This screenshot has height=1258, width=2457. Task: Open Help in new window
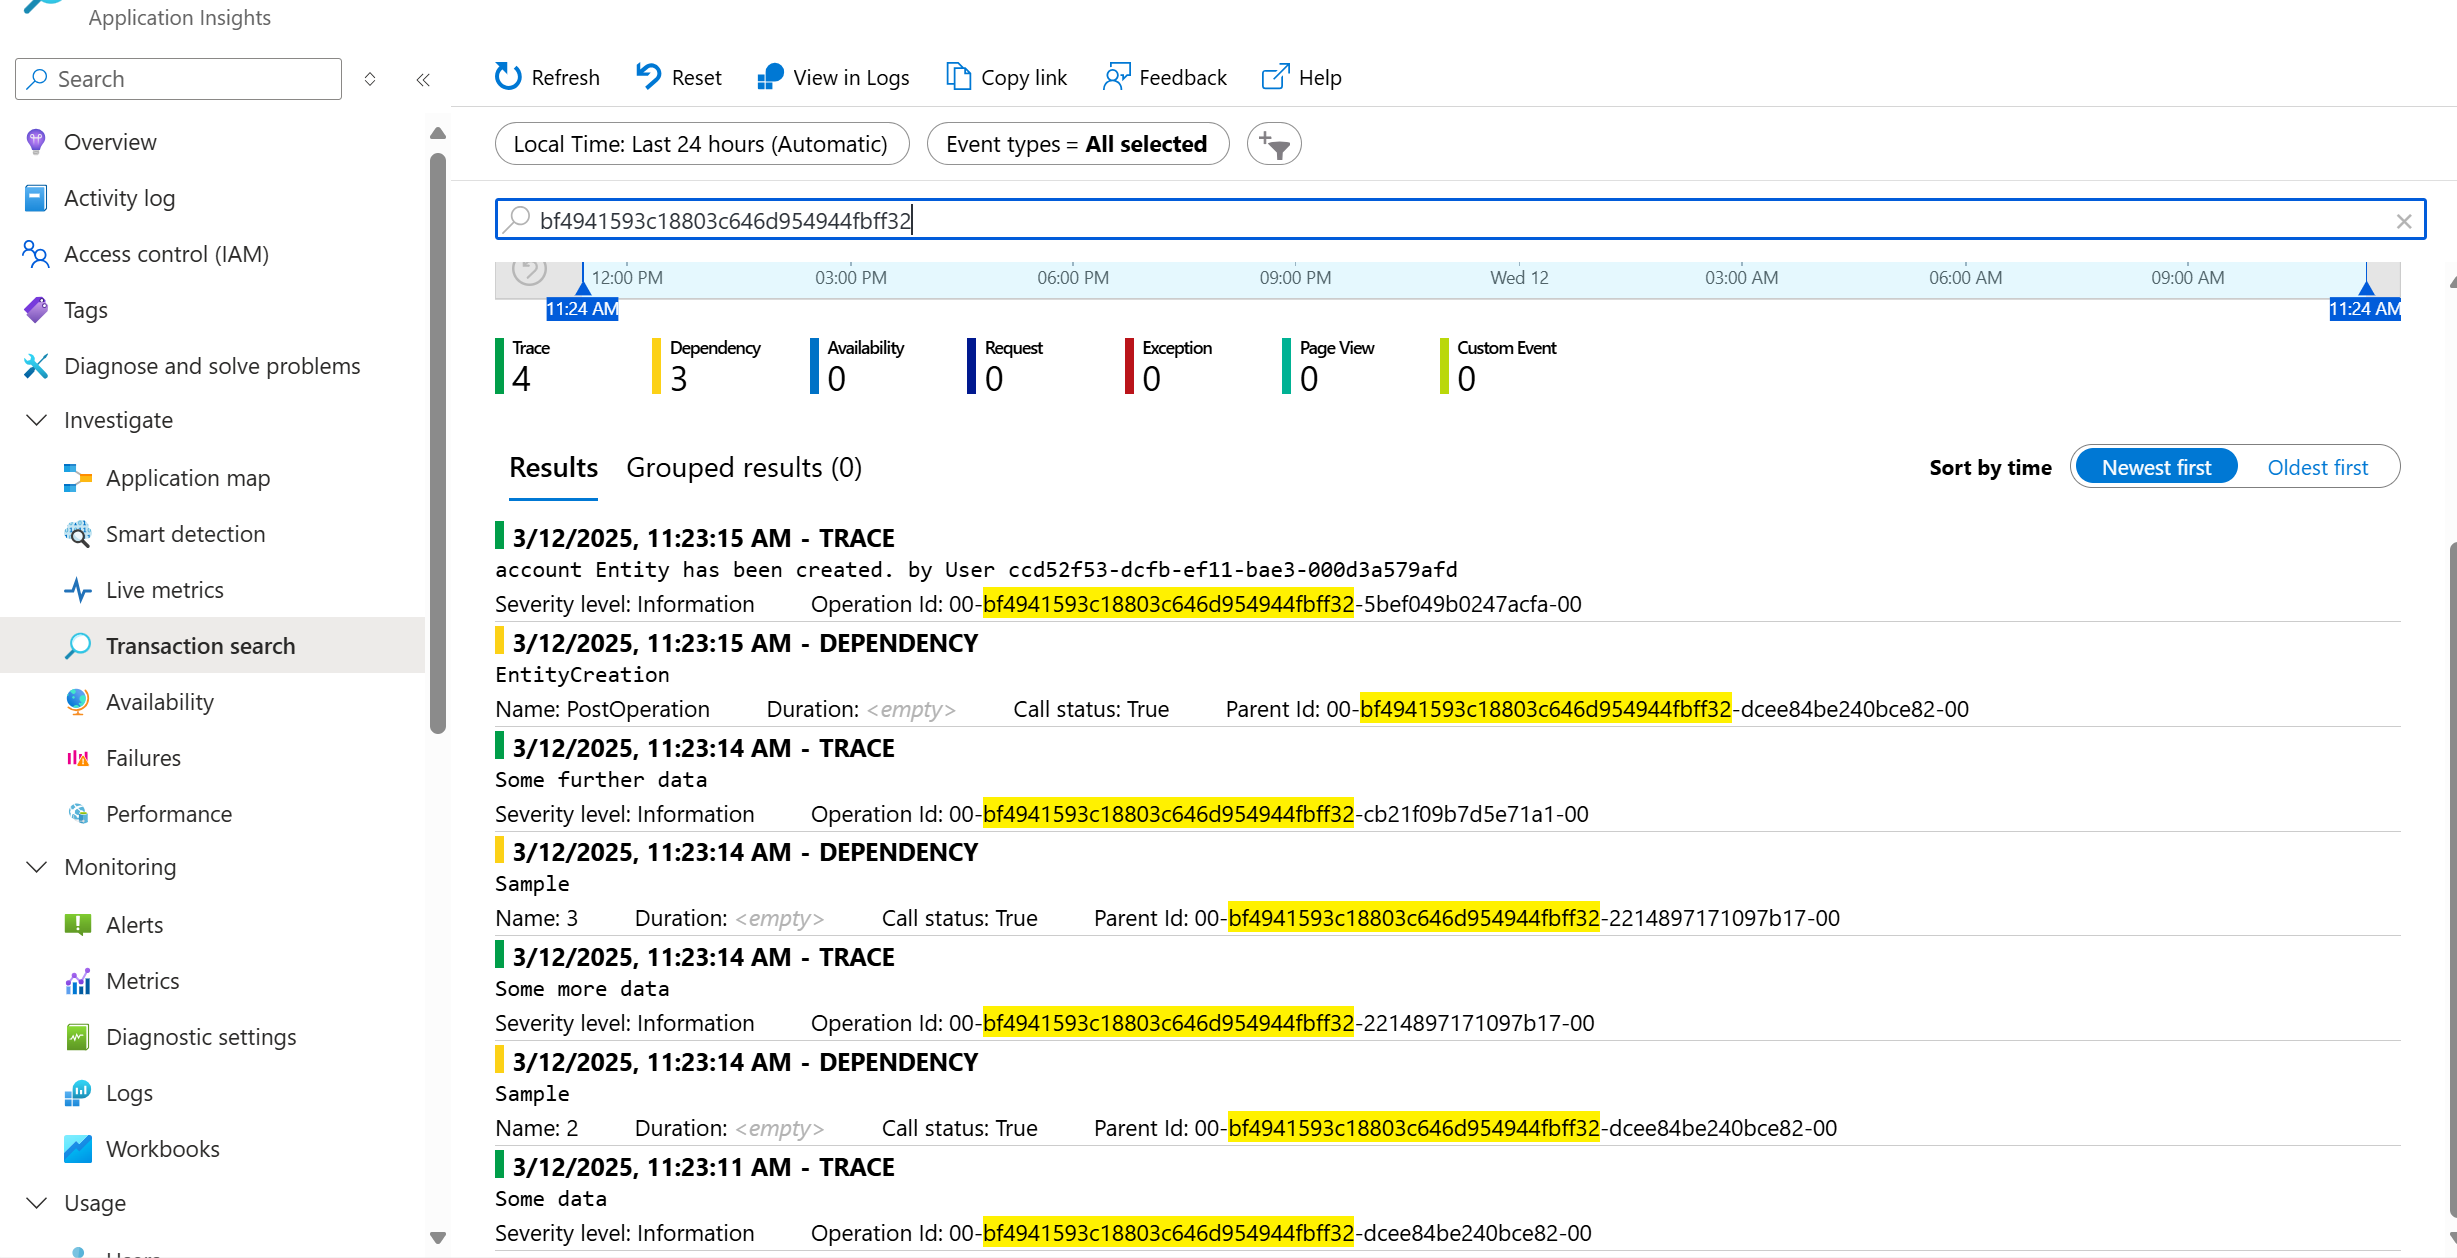click(1301, 77)
